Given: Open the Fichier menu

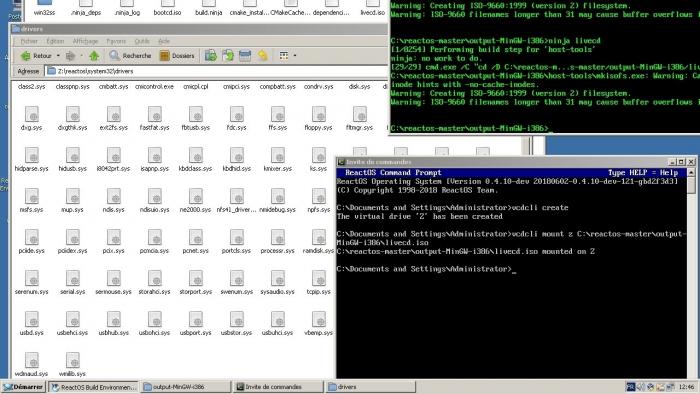Looking at the screenshot, I should click(x=29, y=41).
